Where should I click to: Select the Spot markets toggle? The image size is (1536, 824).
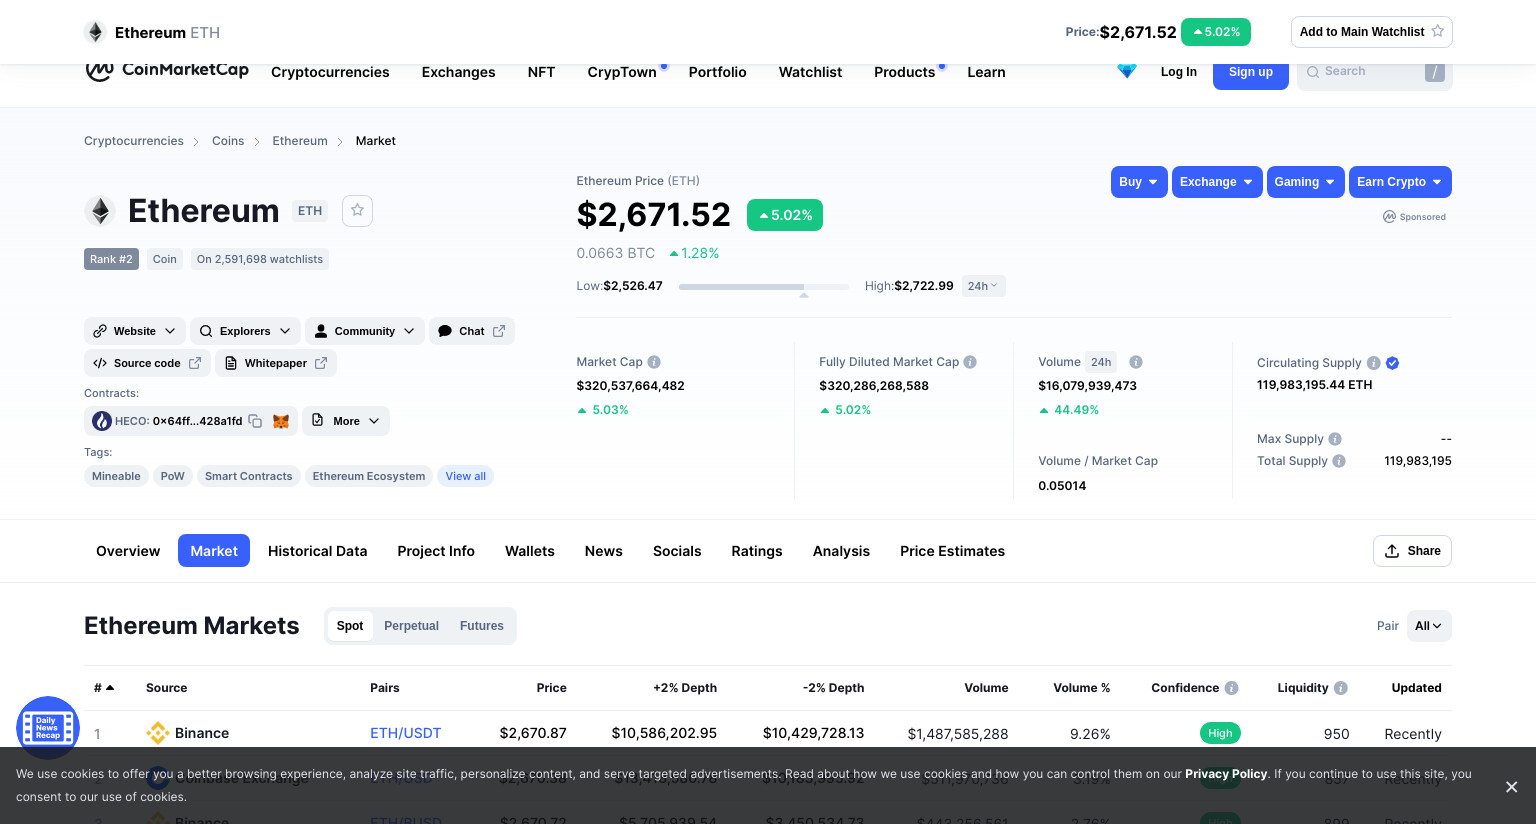pyautogui.click(x=350, y=626)
